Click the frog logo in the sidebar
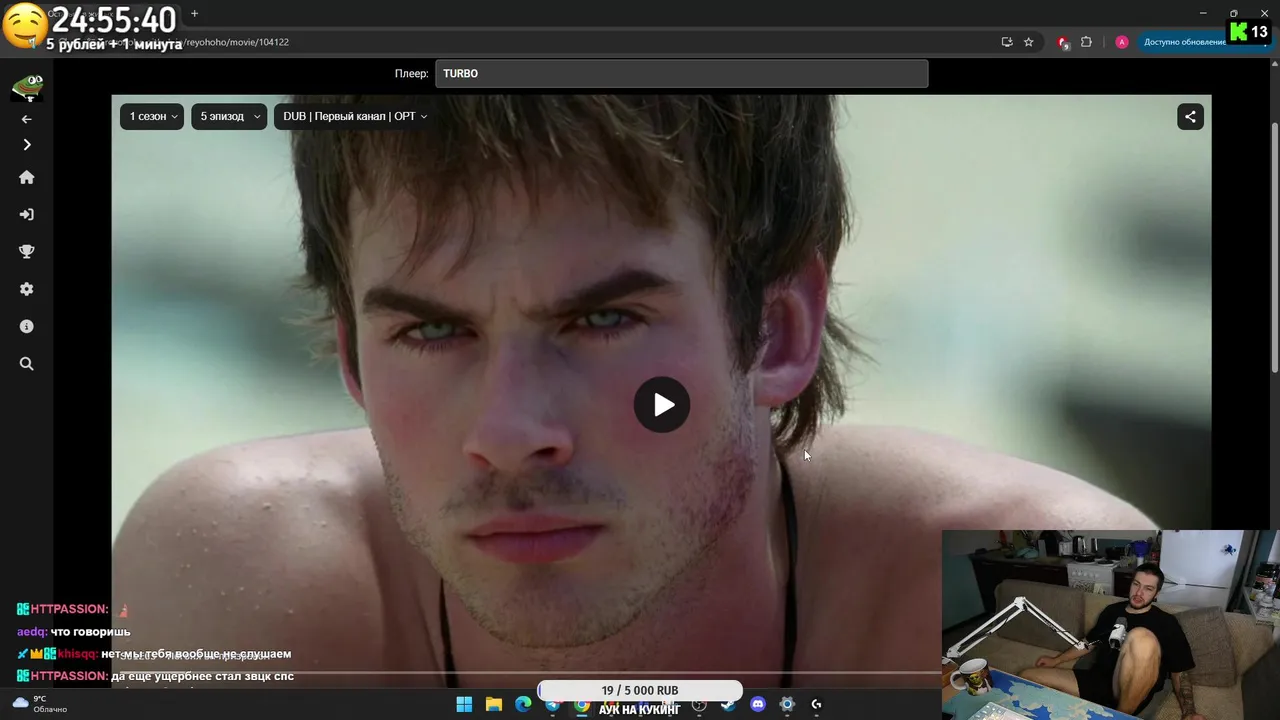The height and width of the screenshot is (720, 1280). 27,87
